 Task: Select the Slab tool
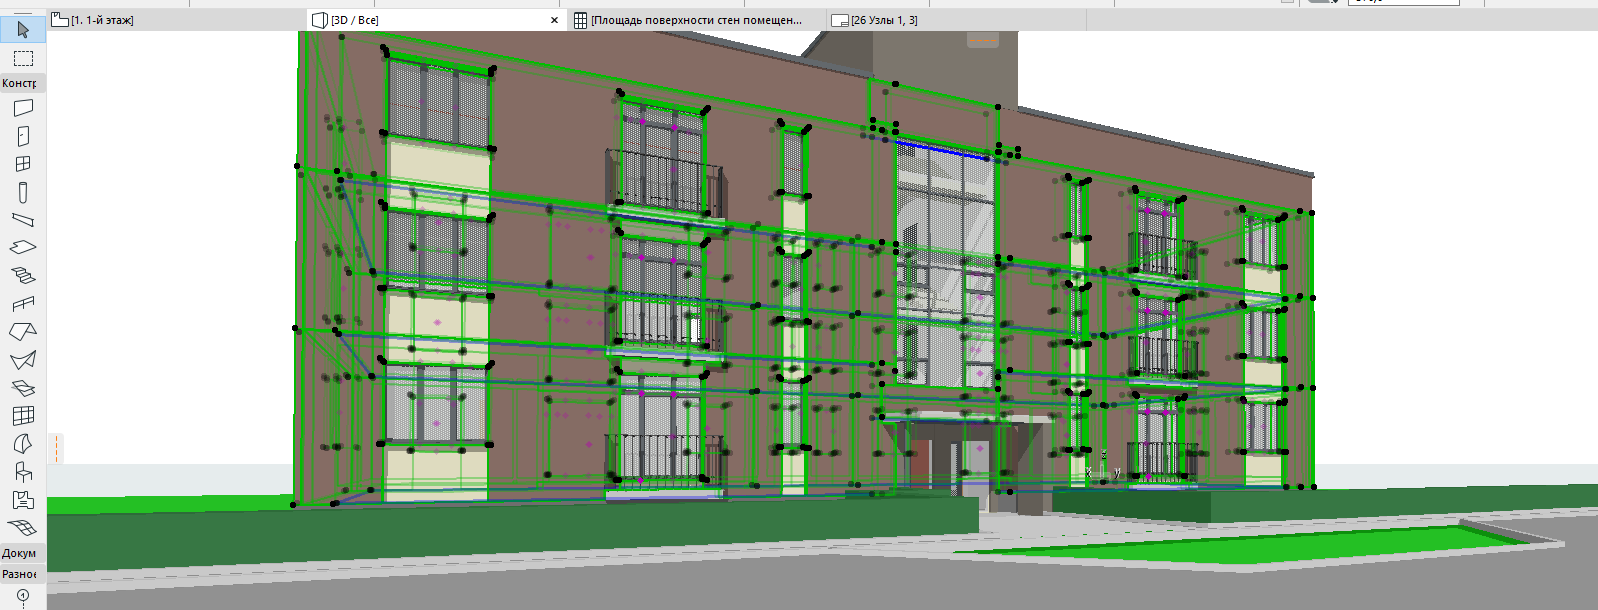[x=23, y=247]
